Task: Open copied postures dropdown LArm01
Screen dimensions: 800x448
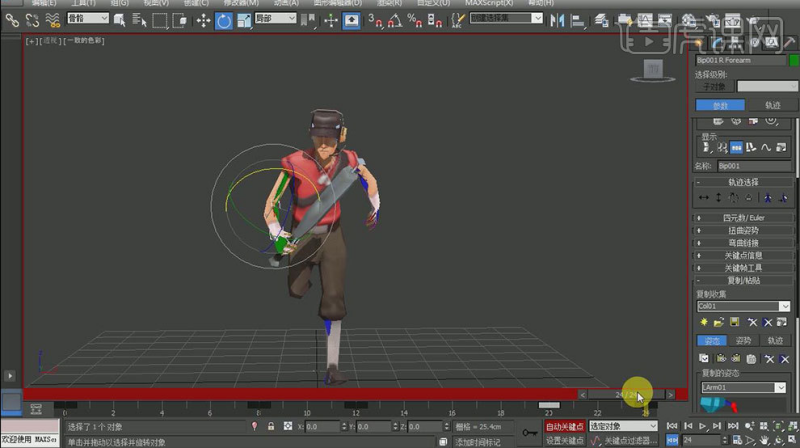Action: pos(743,388)
